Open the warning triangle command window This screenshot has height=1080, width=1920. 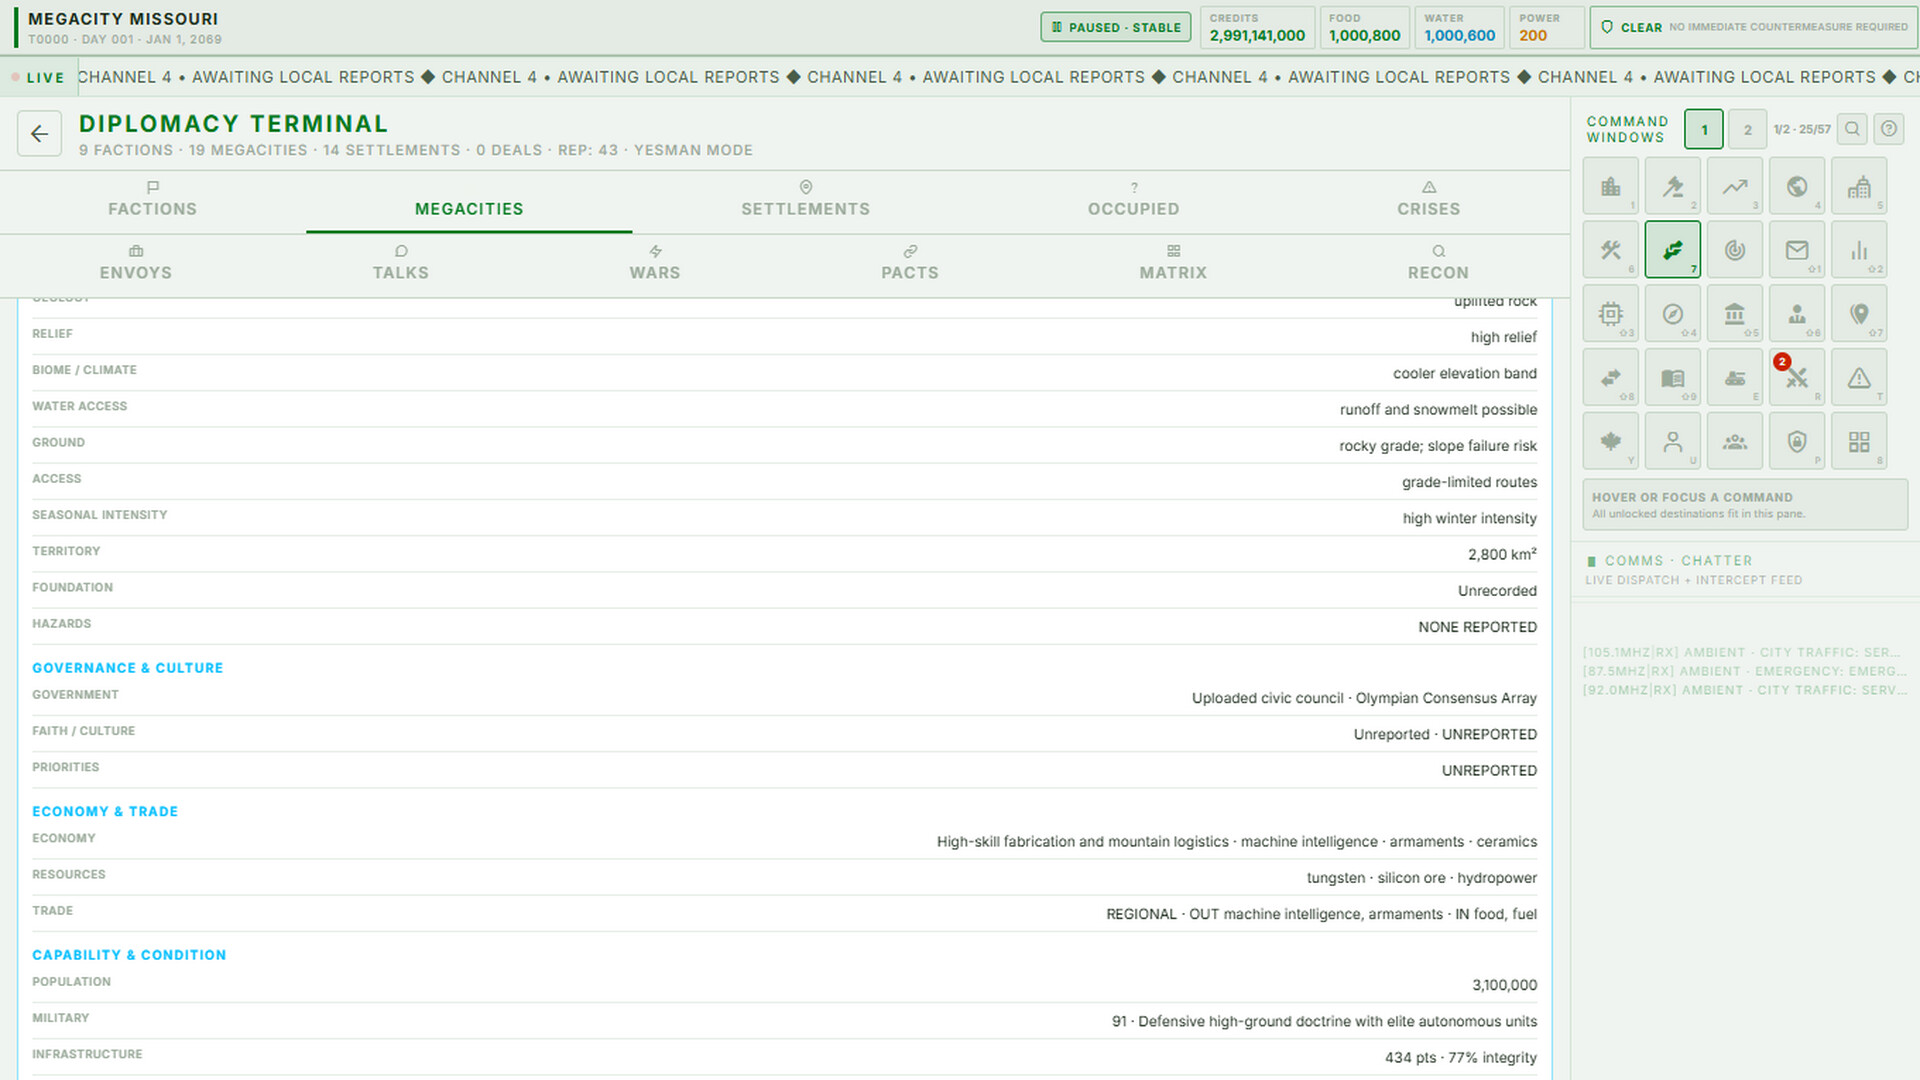[x=1858, y=378]
